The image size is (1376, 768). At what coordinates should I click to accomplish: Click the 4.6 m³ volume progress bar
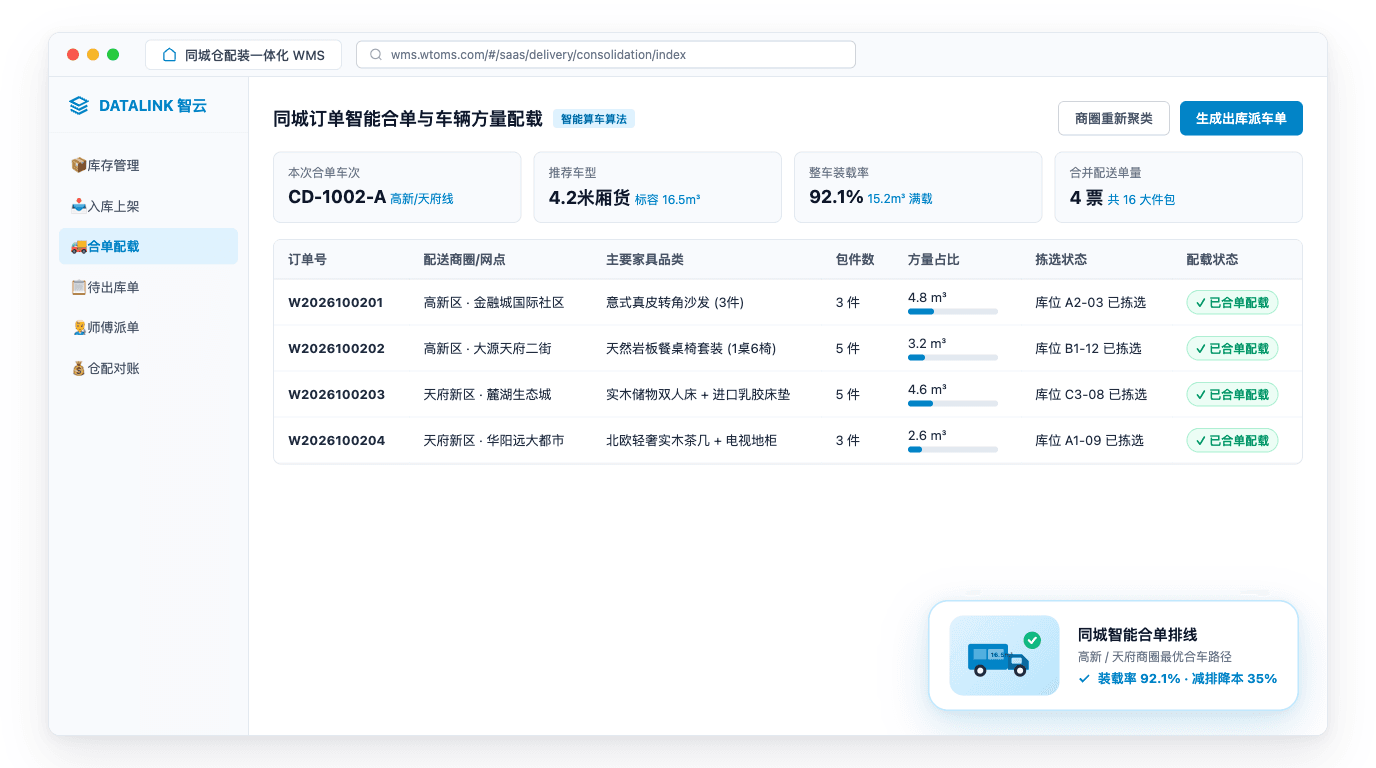pos(953,404)
